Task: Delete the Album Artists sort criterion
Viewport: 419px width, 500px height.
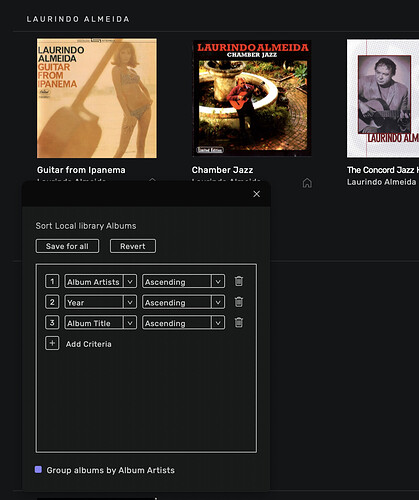Action: 239,281
